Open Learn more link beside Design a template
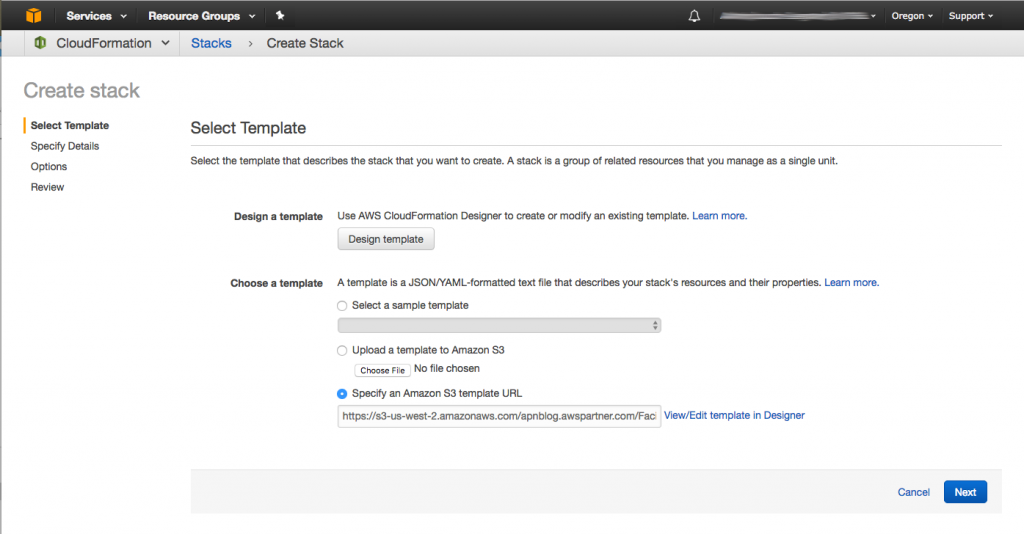This screenshot has height=534, width=1024. 719,216
